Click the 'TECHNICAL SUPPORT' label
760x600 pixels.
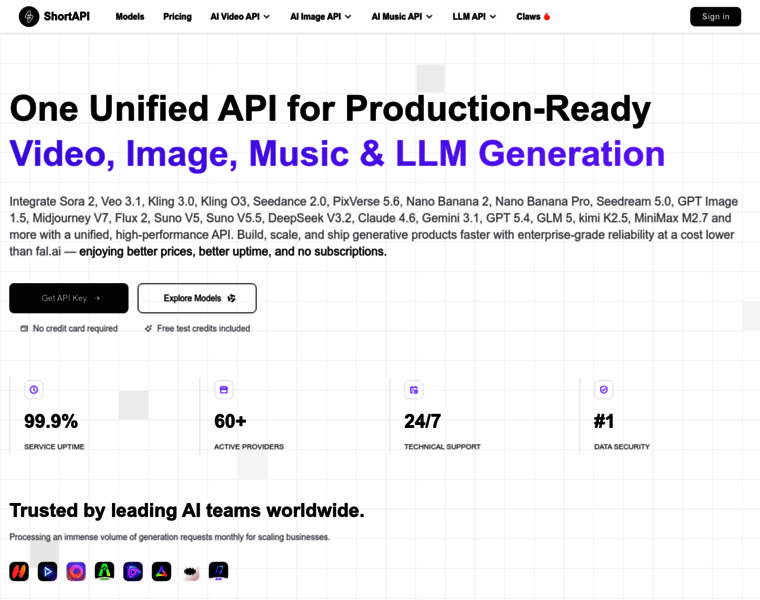point(443,446)
